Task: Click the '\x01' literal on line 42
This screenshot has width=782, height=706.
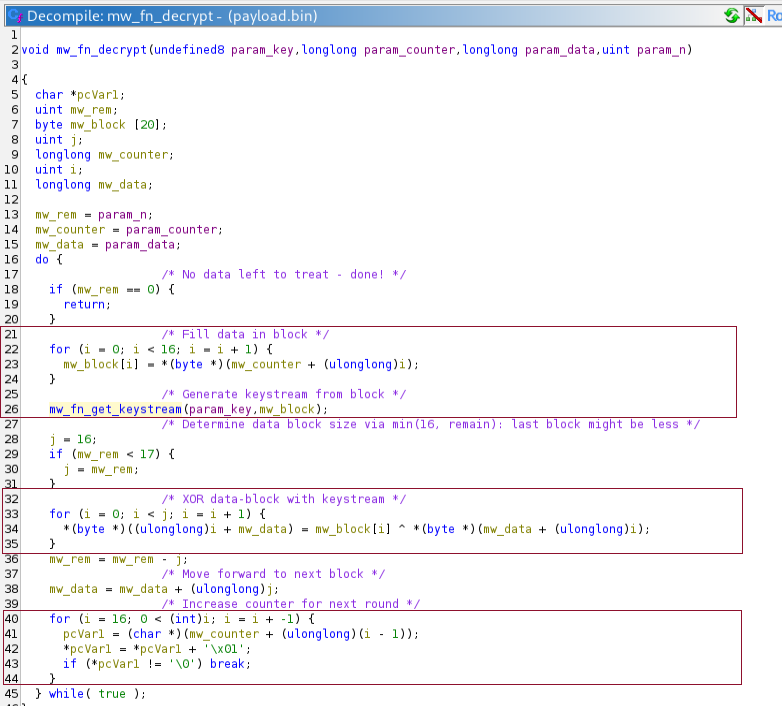Action: point(224,649)
